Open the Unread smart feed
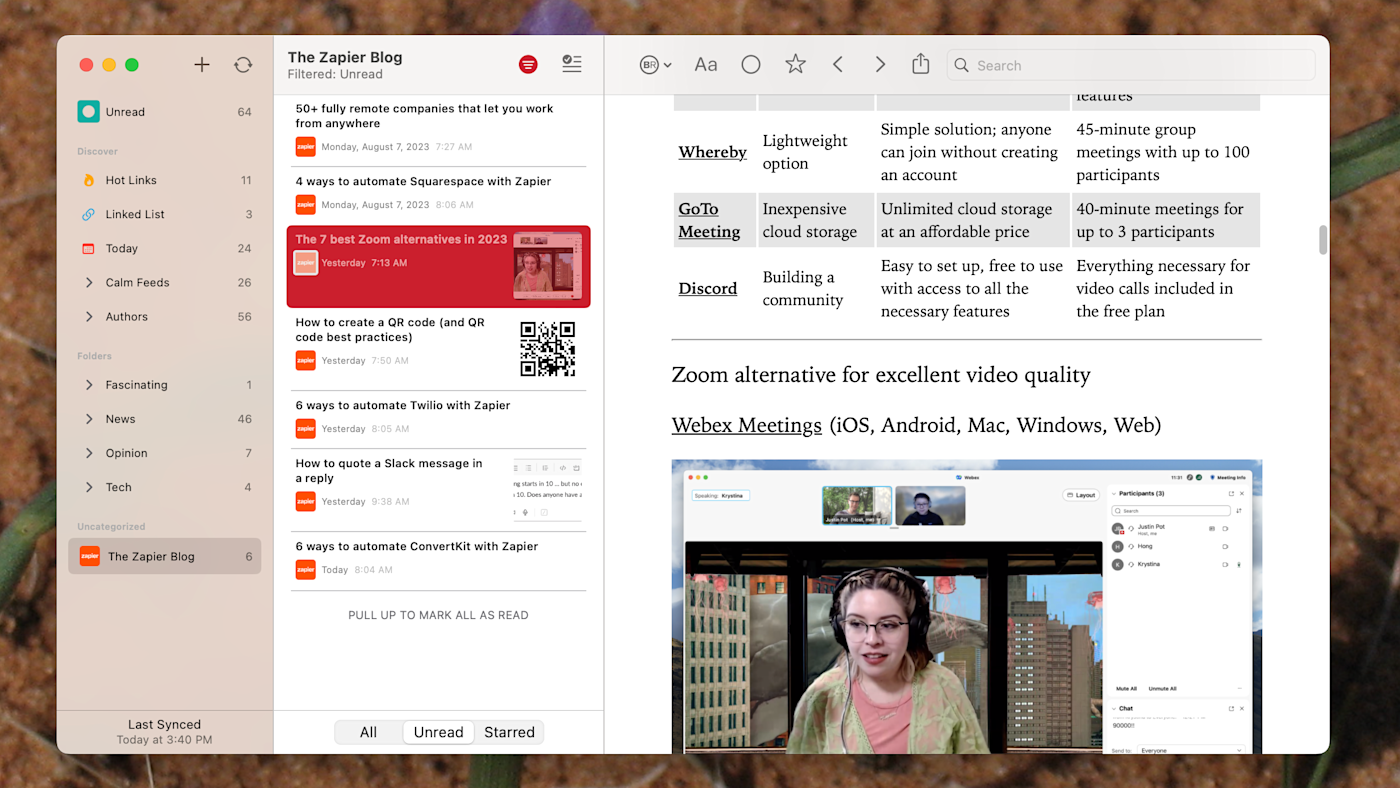The width and height of the screenshot is (1400, 788). coord(165,112)
